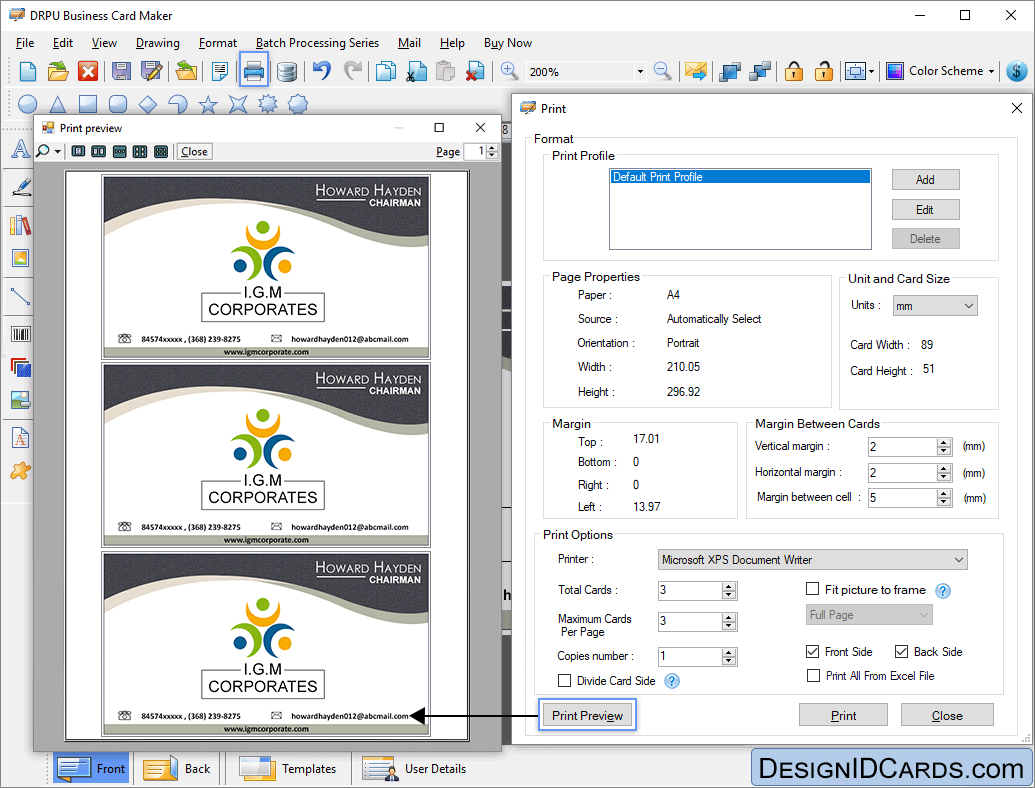Open the Units mm dropdown

(935, 306)
